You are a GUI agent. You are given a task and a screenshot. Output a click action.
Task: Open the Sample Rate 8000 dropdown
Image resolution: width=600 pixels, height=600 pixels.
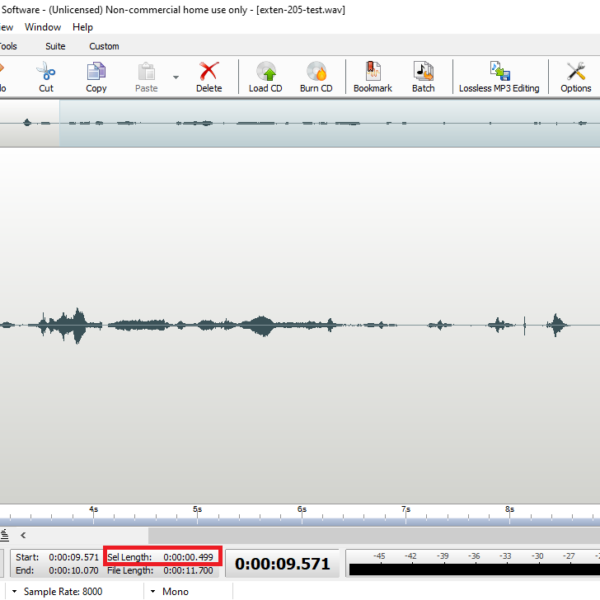pyautogui.click(x=62, y=591)
